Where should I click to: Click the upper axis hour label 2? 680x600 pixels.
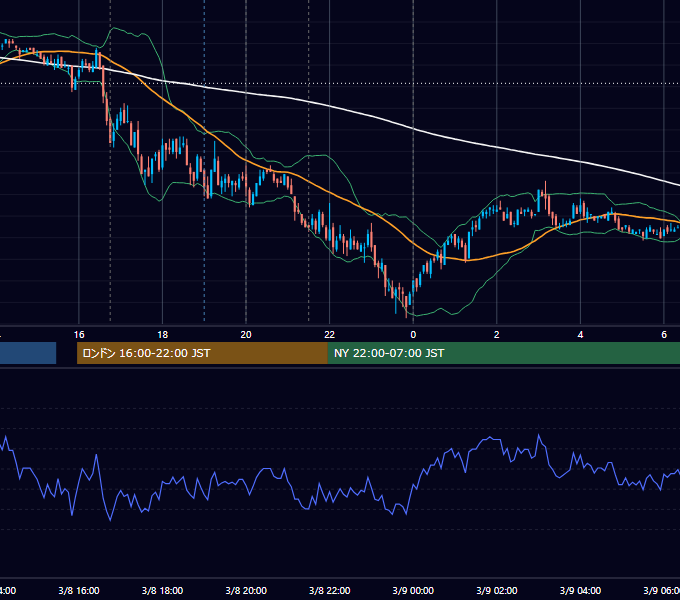(497, 335)
